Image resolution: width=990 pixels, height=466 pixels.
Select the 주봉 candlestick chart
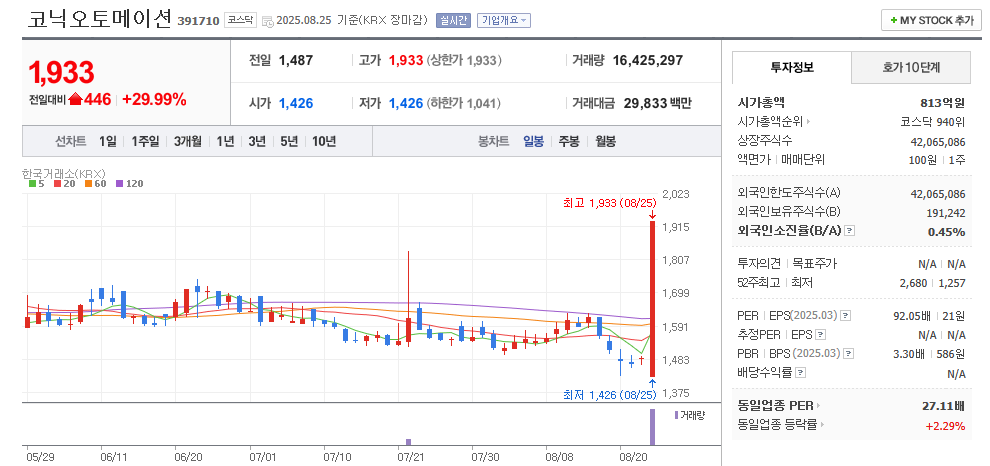tap(569, 141)
